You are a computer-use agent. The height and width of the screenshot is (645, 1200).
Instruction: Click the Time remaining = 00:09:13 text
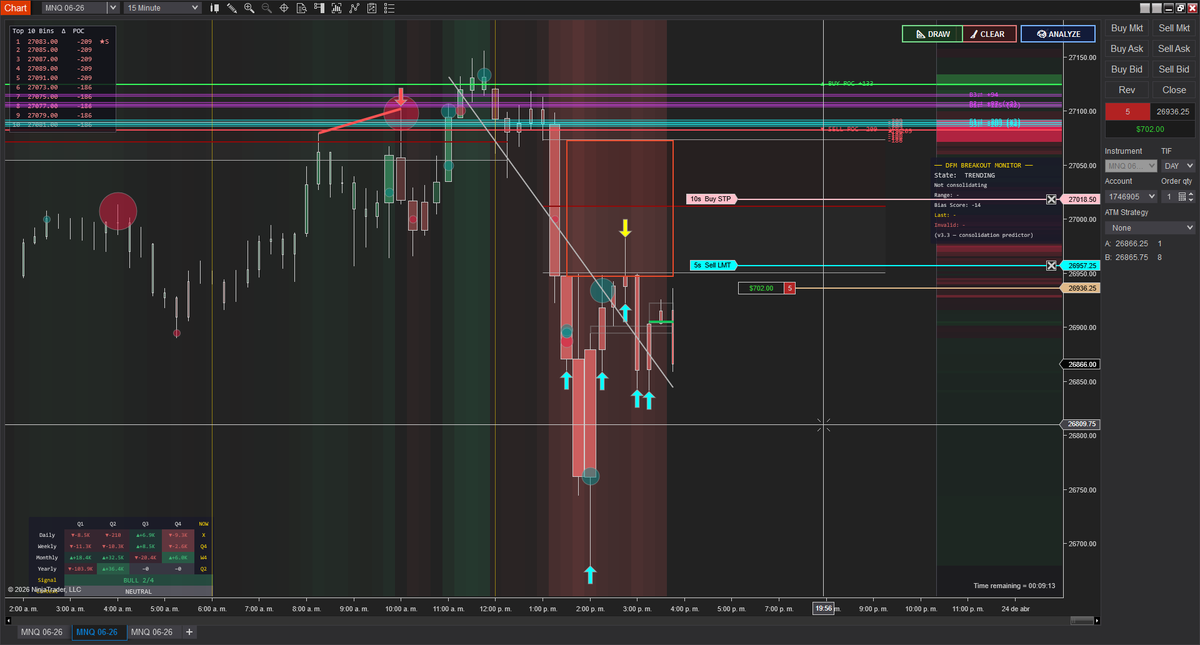tap(1014, 586)
